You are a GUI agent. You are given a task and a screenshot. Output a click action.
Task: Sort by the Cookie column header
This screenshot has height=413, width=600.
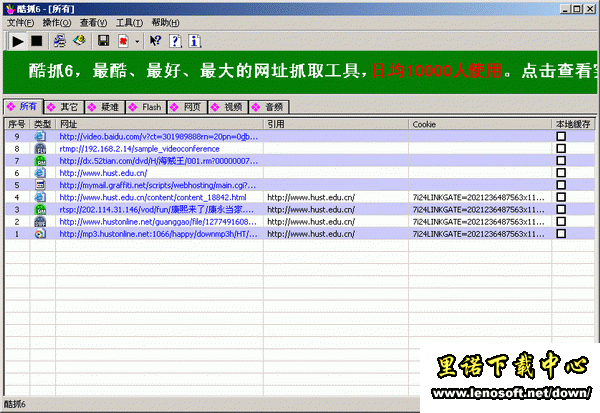pyautogui.click(x=480, y=124)
